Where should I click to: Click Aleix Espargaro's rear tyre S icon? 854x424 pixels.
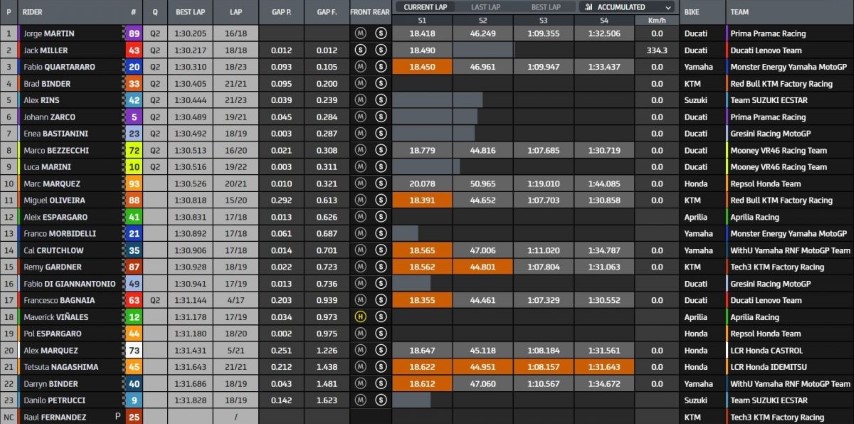pyautogui.click(x=381, y=217)
